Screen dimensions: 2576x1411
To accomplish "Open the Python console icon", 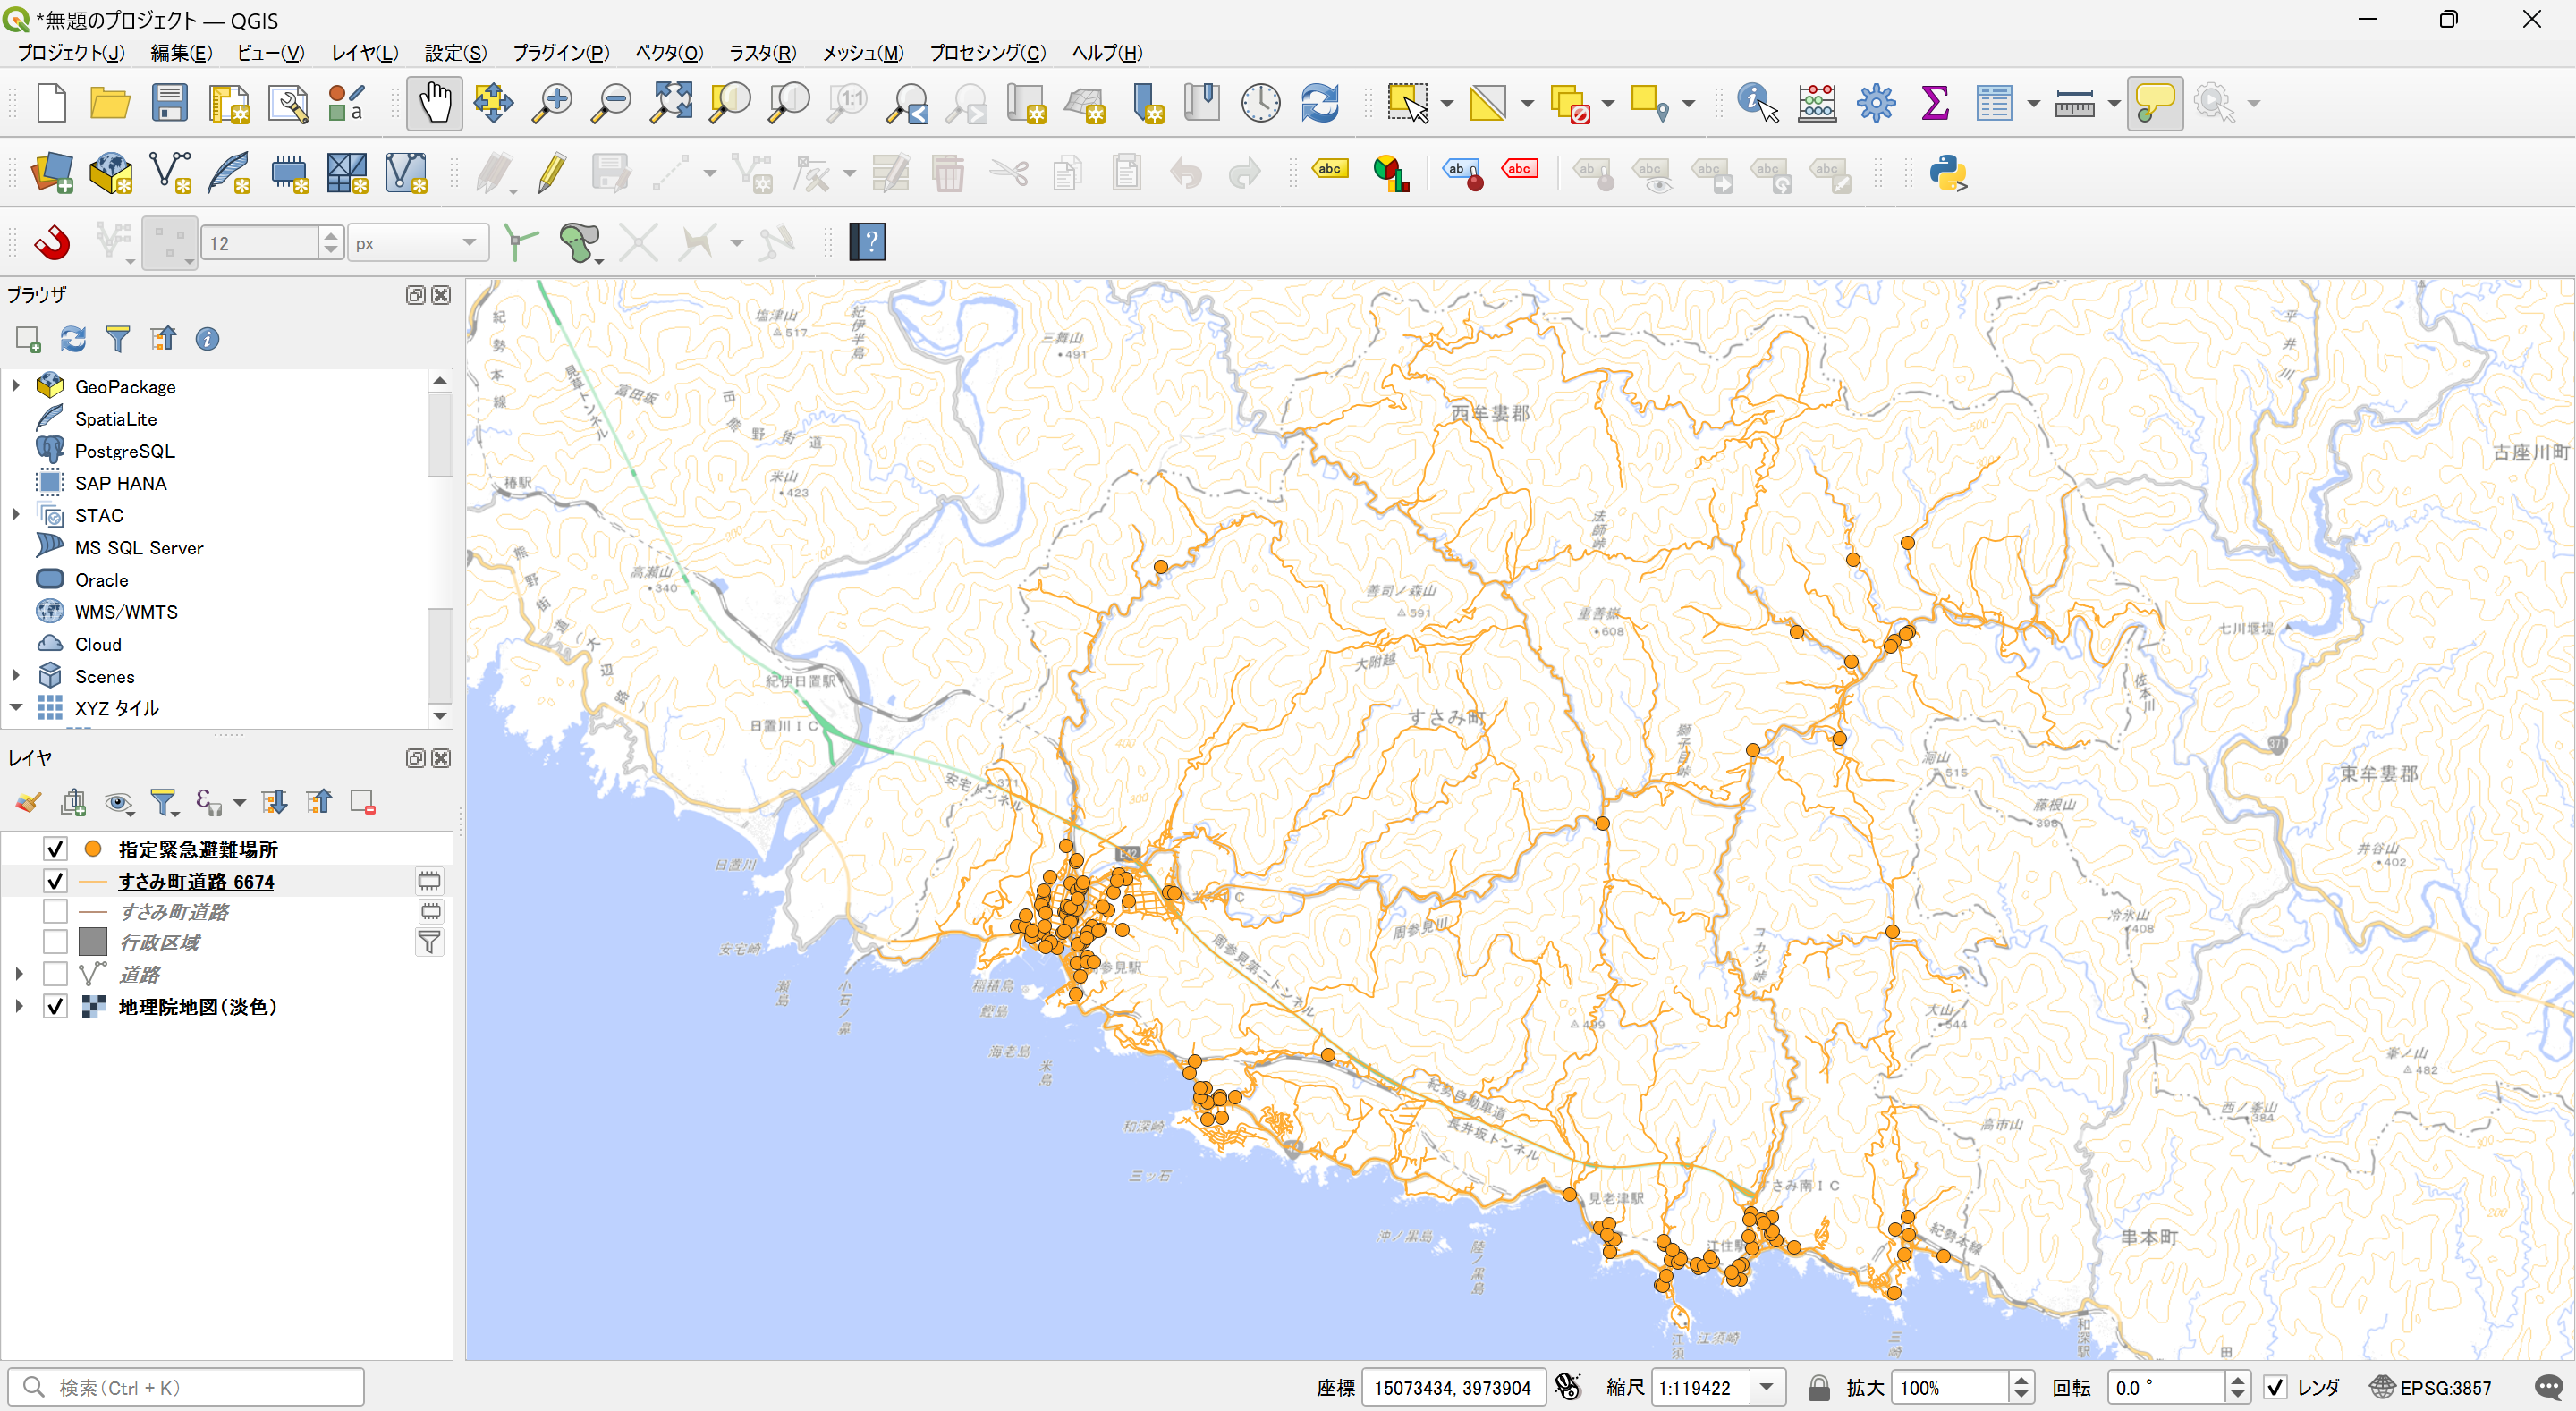I will [x=1947, y=173].
